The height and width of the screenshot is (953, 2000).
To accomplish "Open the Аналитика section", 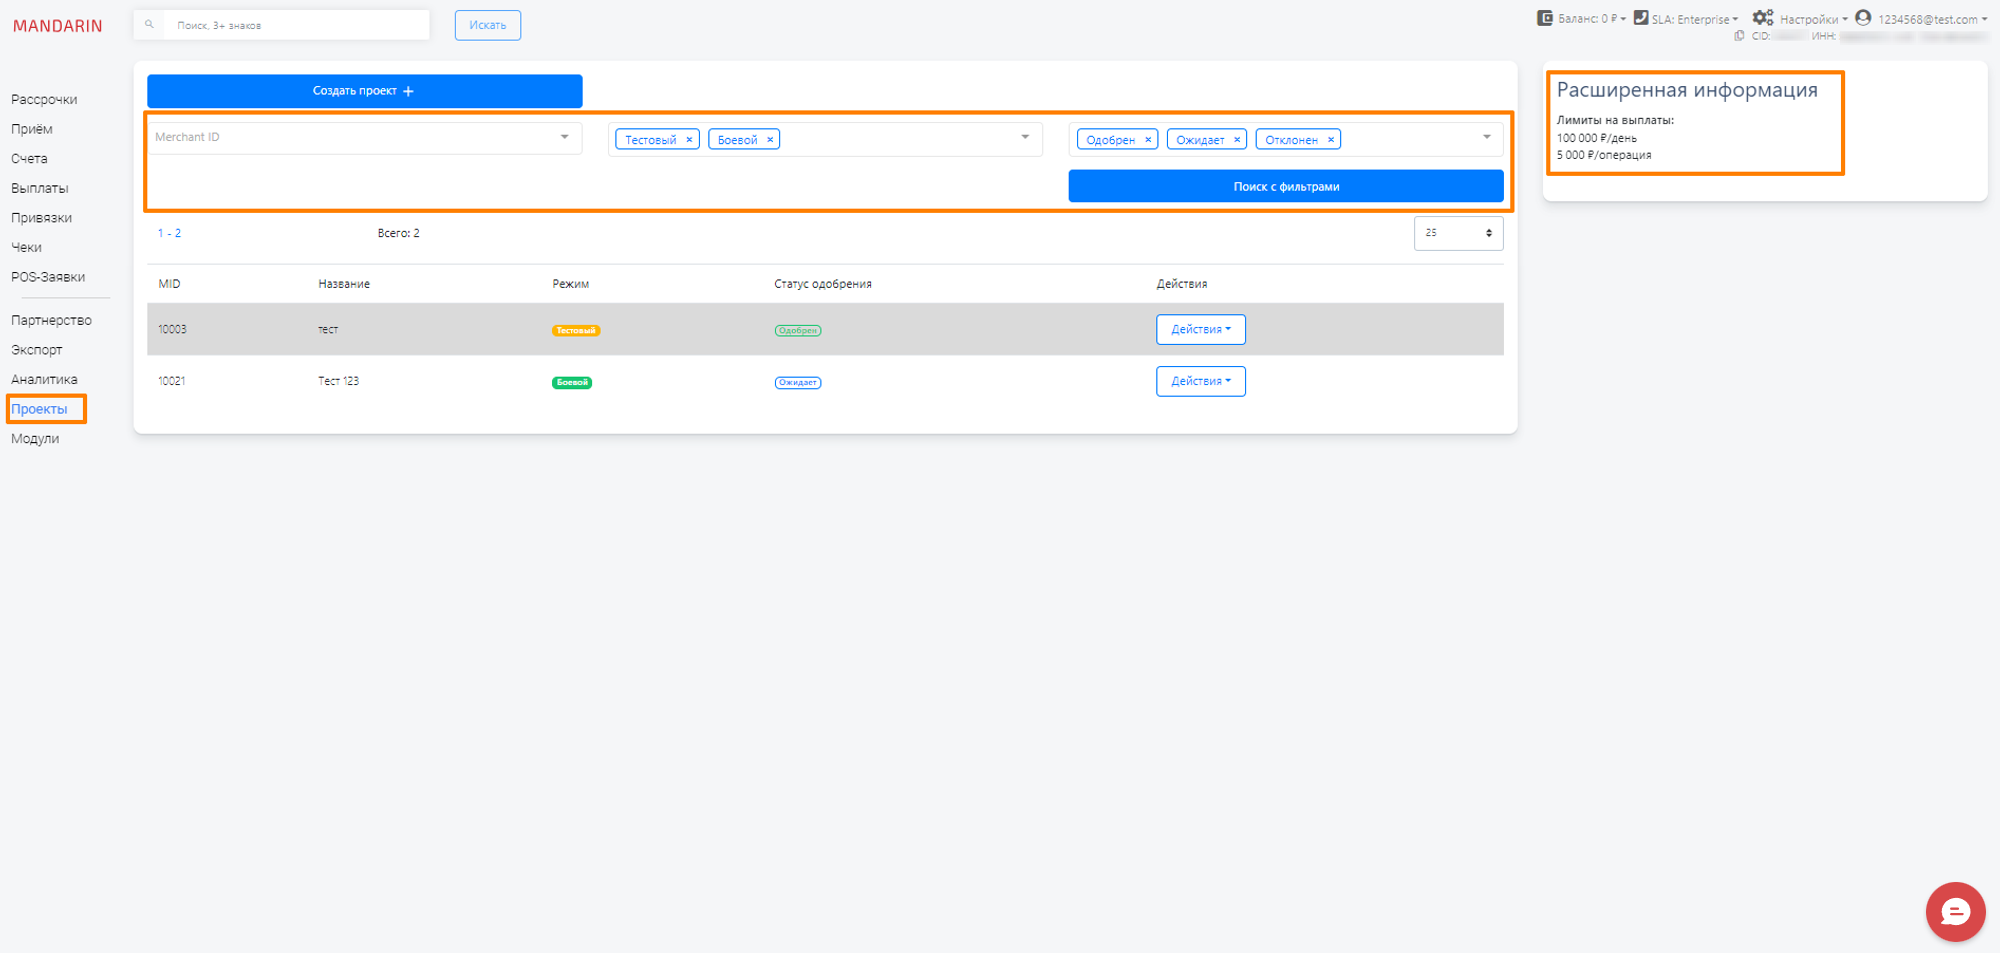I will [44, 379].
